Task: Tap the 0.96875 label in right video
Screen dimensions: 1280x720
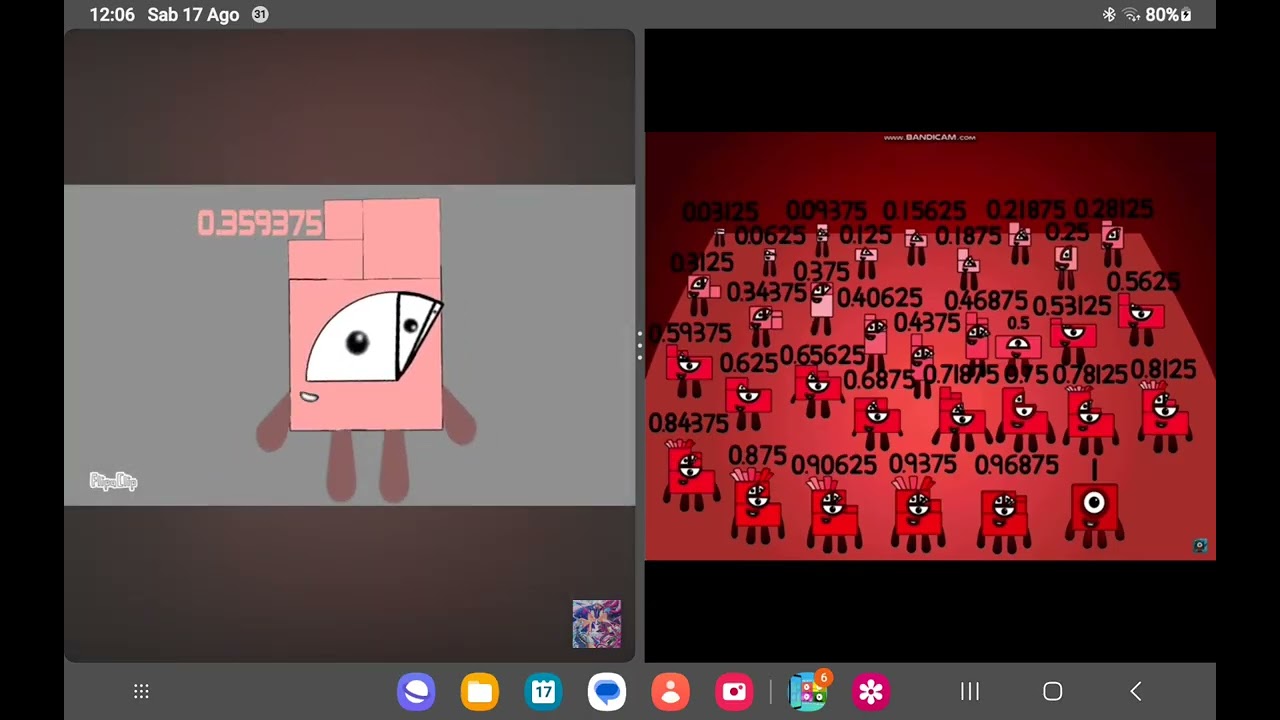Action: pos(1016,465)
